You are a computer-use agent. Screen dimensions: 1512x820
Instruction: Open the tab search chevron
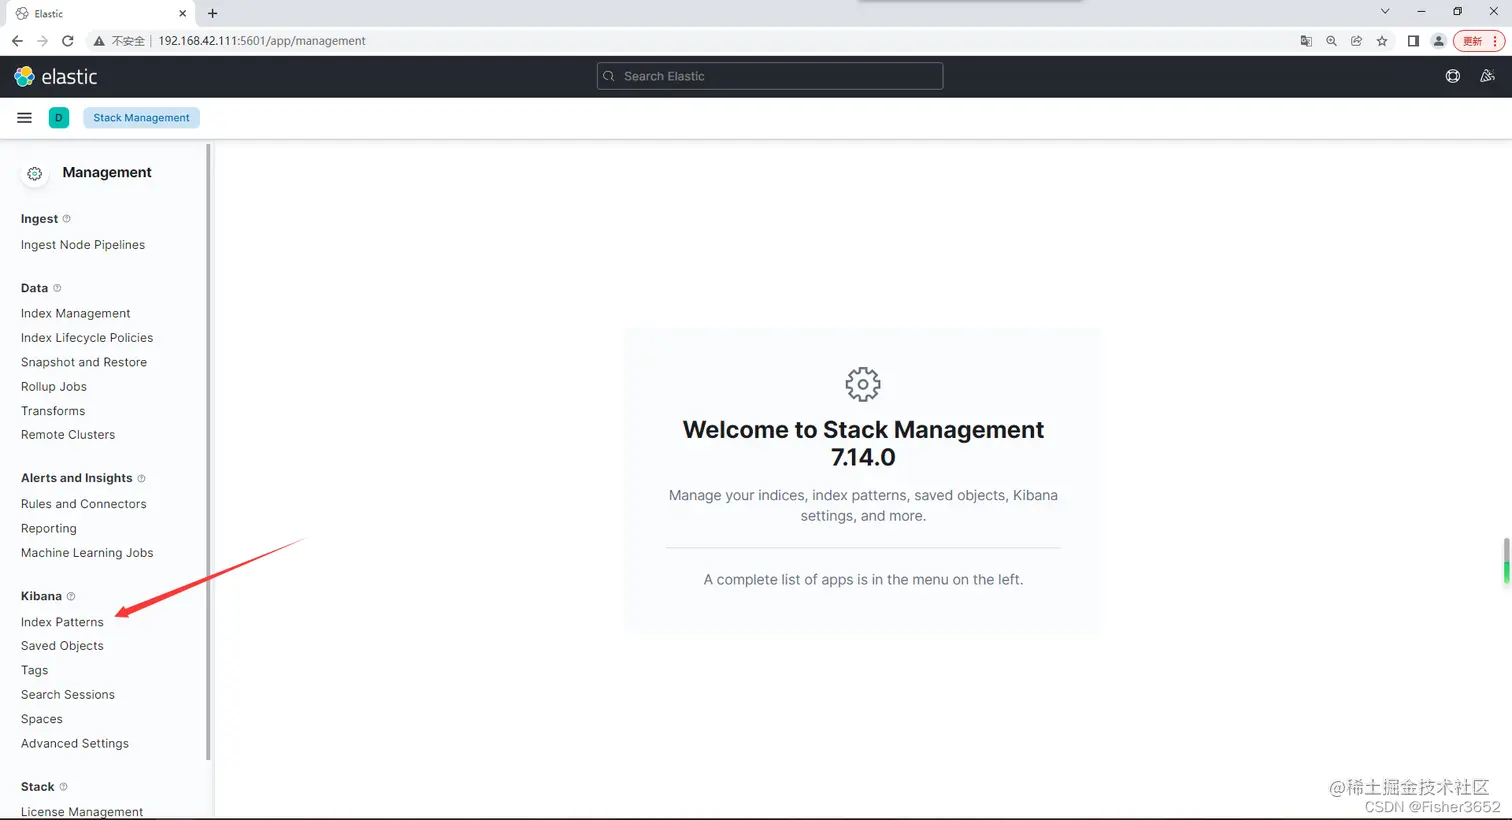1385,11
